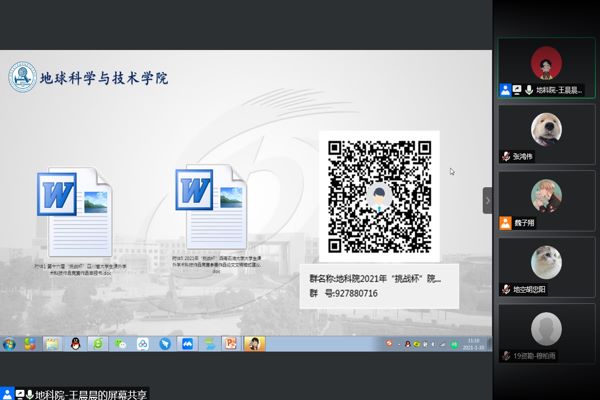Screen dimensions: 600x400
Task: Select 张鸿伟's dog avatar tile
Action: point(545,132)
